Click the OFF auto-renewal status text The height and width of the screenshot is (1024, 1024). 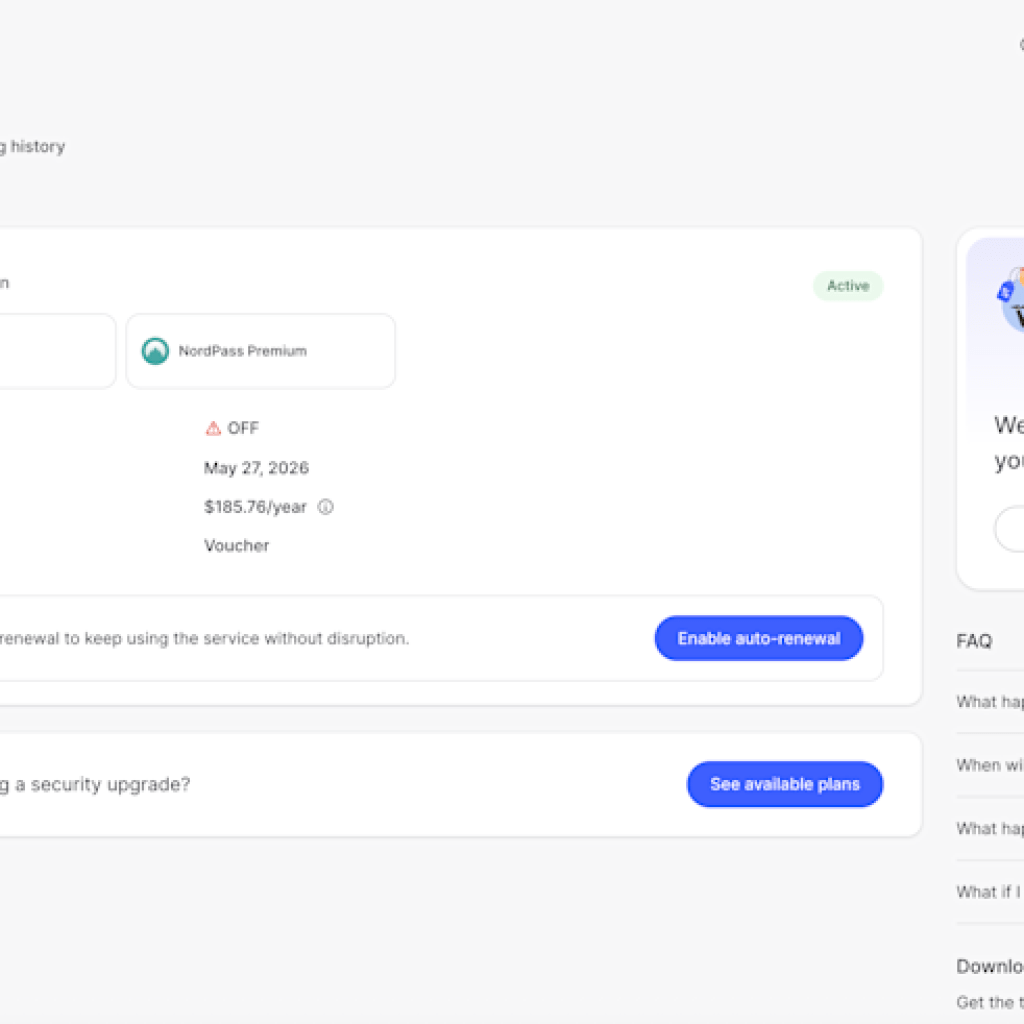(243, 428)
